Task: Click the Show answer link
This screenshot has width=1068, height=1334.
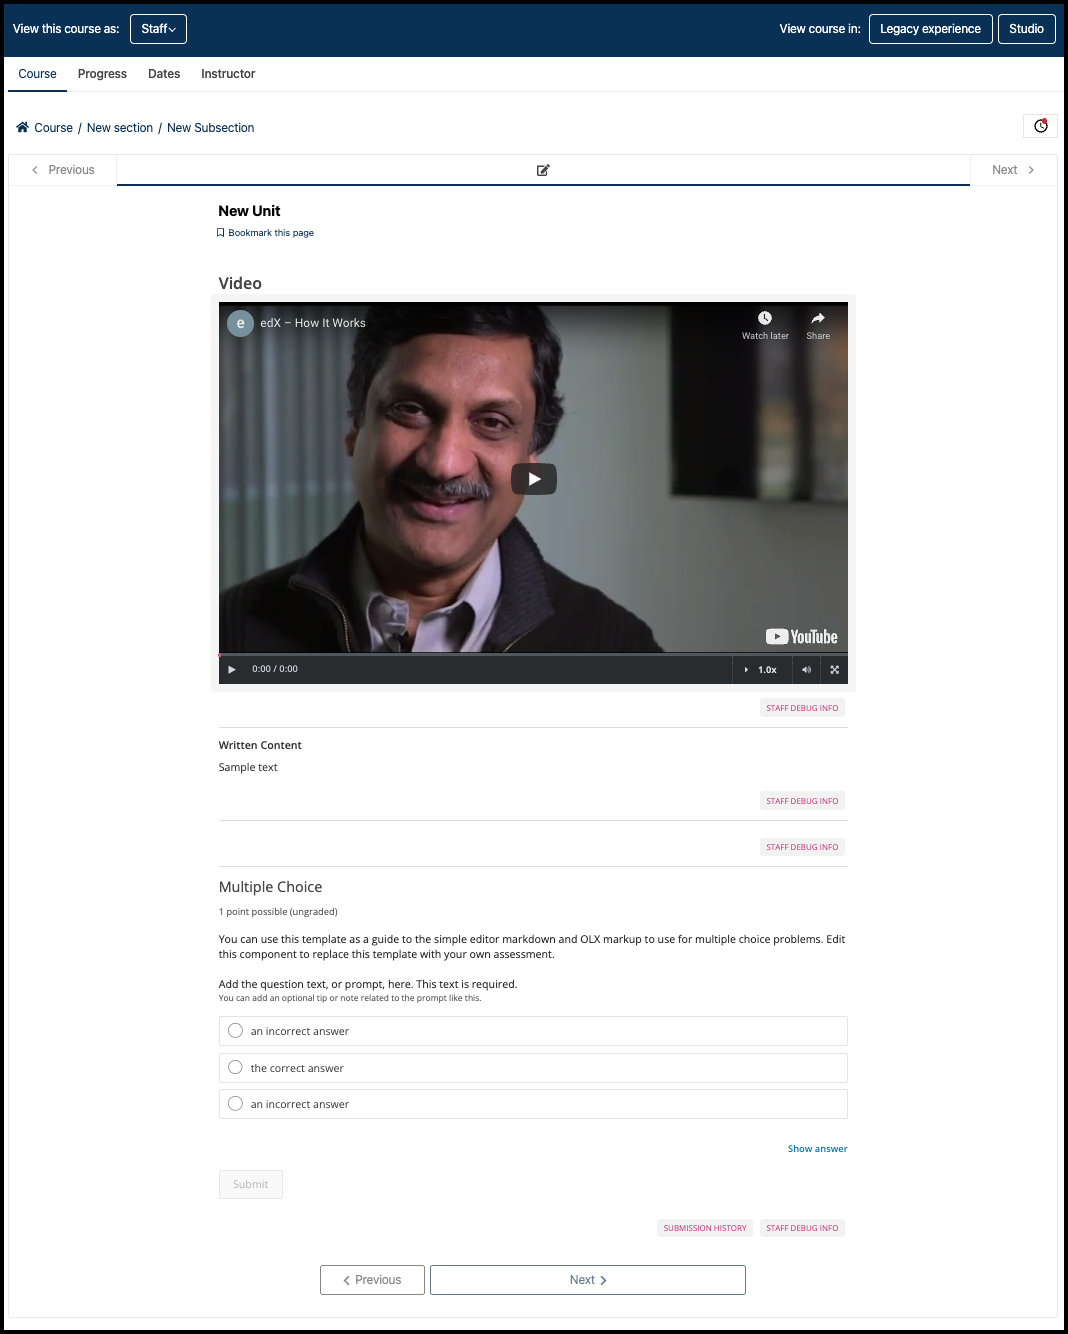Action: [817, 1148]
